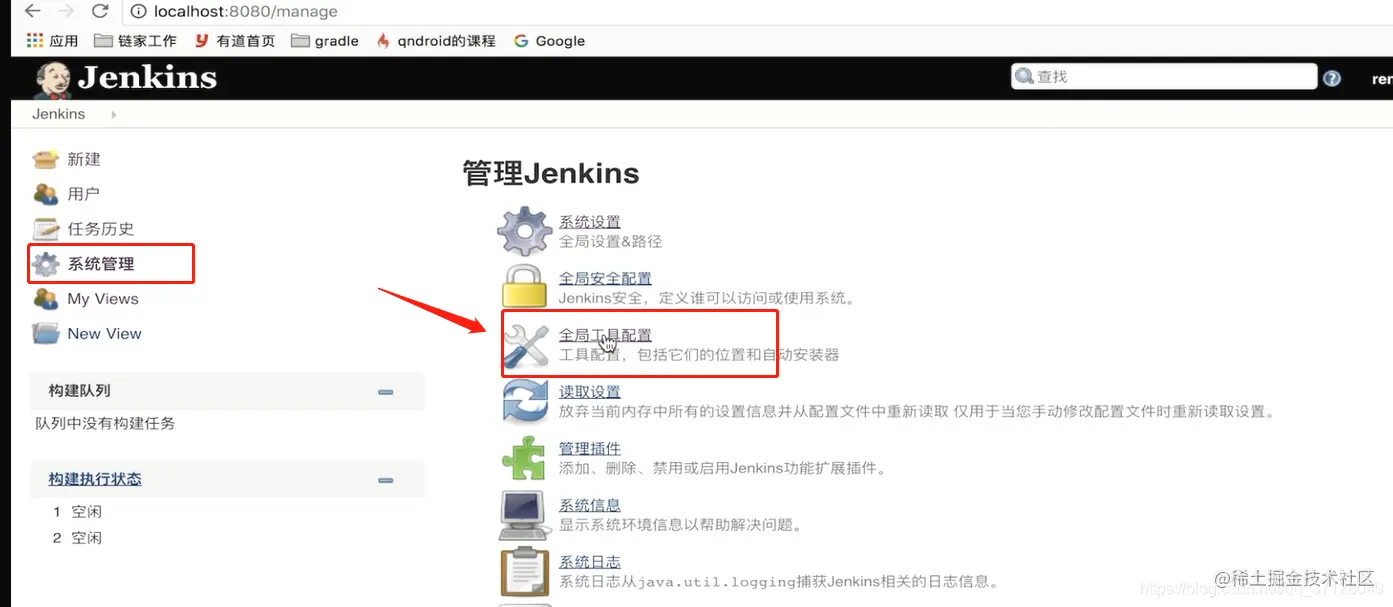Click the 系统日志 clipboard icon
This screenshot has height=607, width=1393.
tap(524, 572)
